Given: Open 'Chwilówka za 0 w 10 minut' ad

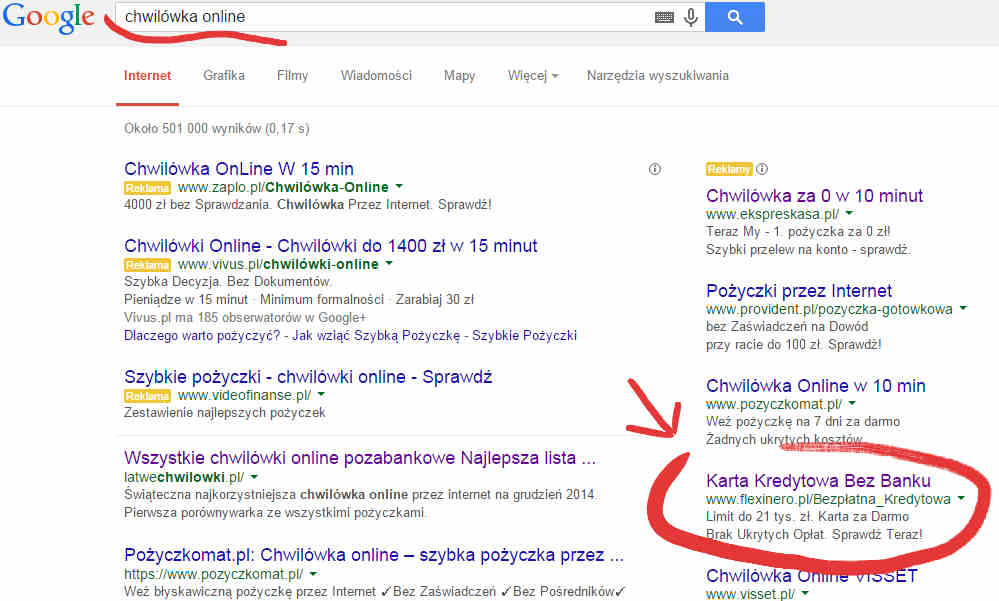Looking at the screenshot, I should coord(814,196).
